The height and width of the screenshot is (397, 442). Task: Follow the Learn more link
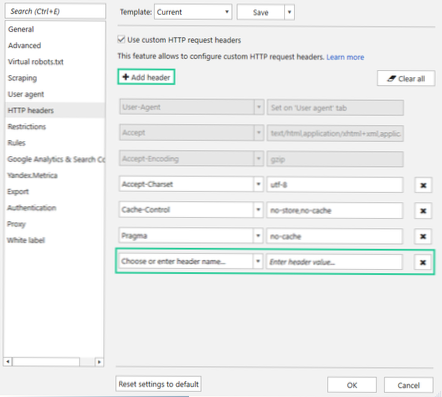345,57
